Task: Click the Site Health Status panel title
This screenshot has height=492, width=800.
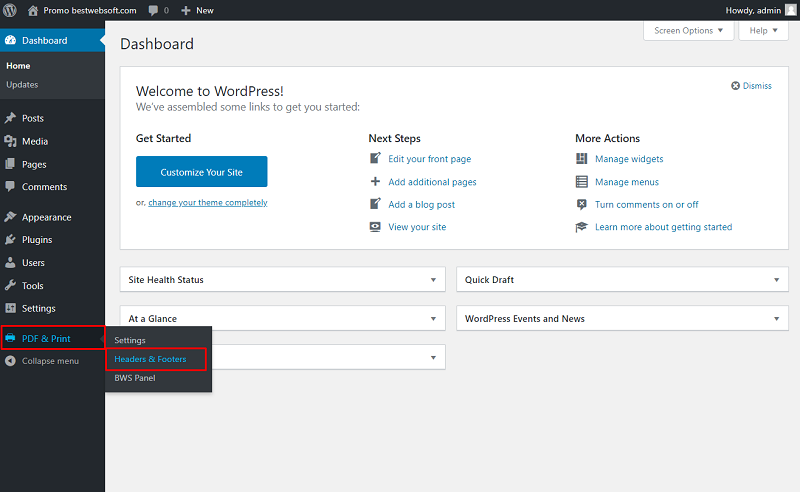Action: 166,280
